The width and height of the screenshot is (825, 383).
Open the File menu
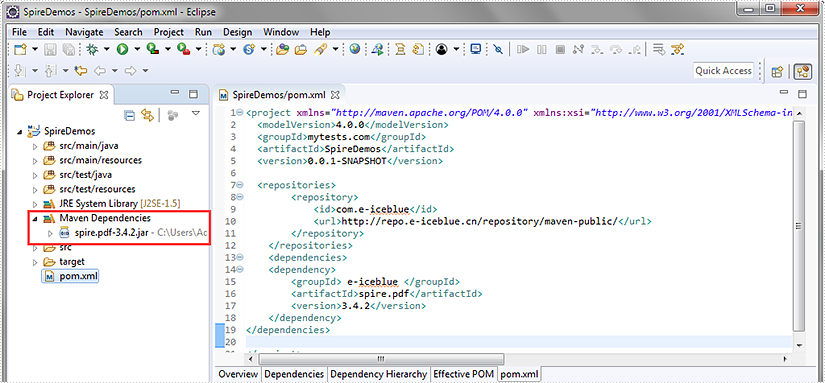click(19, 32)
